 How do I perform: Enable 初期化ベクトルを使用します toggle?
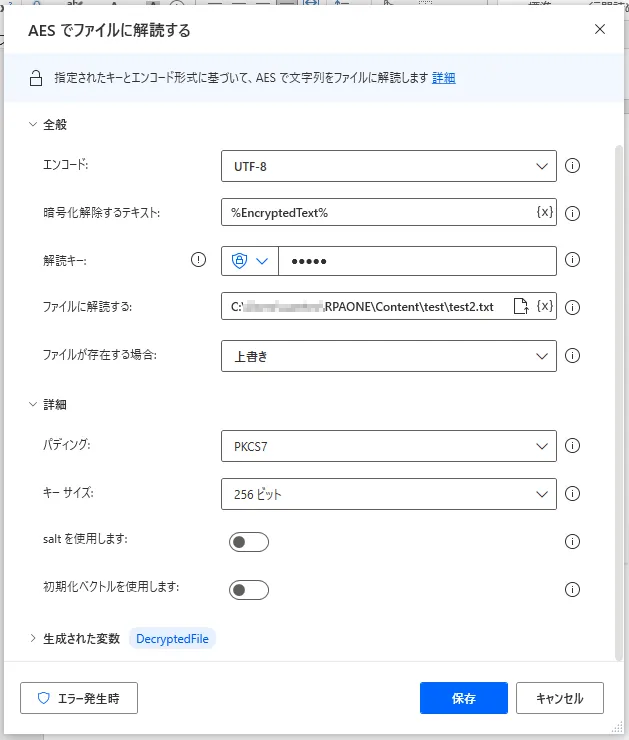click(249, 590)
